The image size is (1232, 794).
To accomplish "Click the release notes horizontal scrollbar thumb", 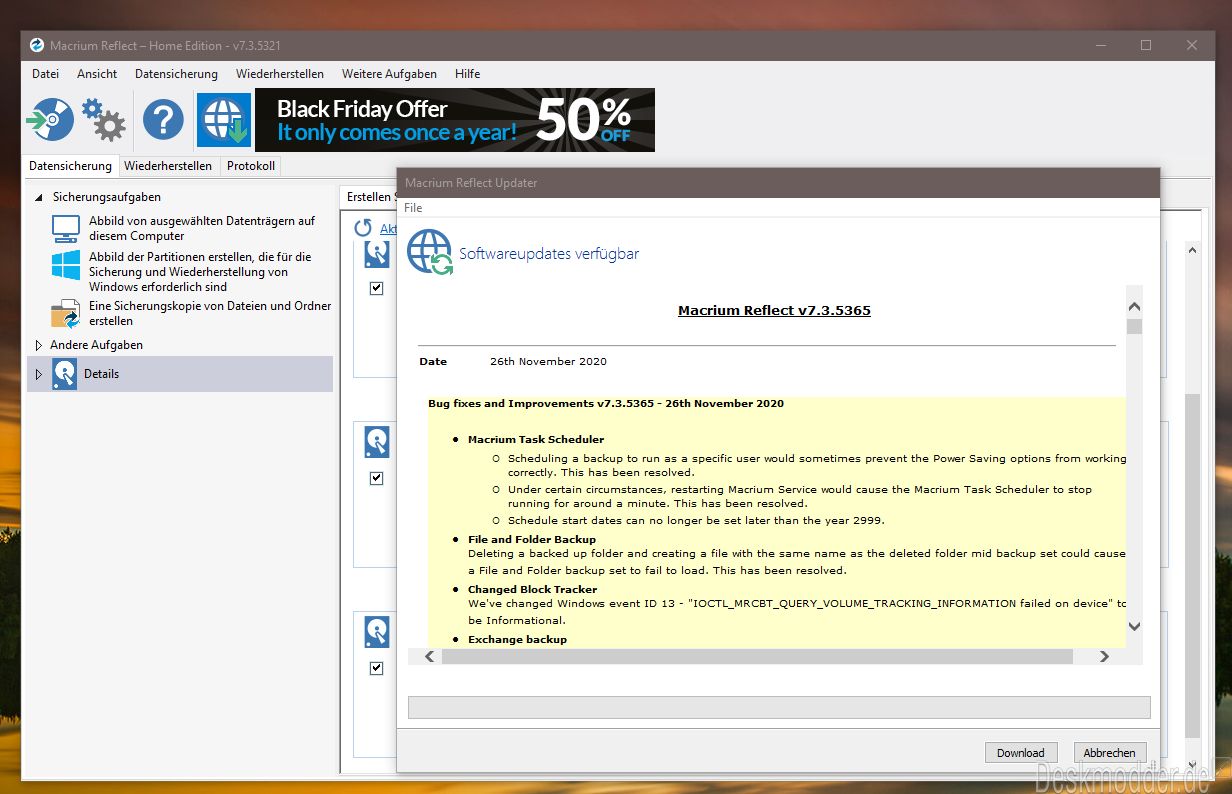I will (756, 657).
